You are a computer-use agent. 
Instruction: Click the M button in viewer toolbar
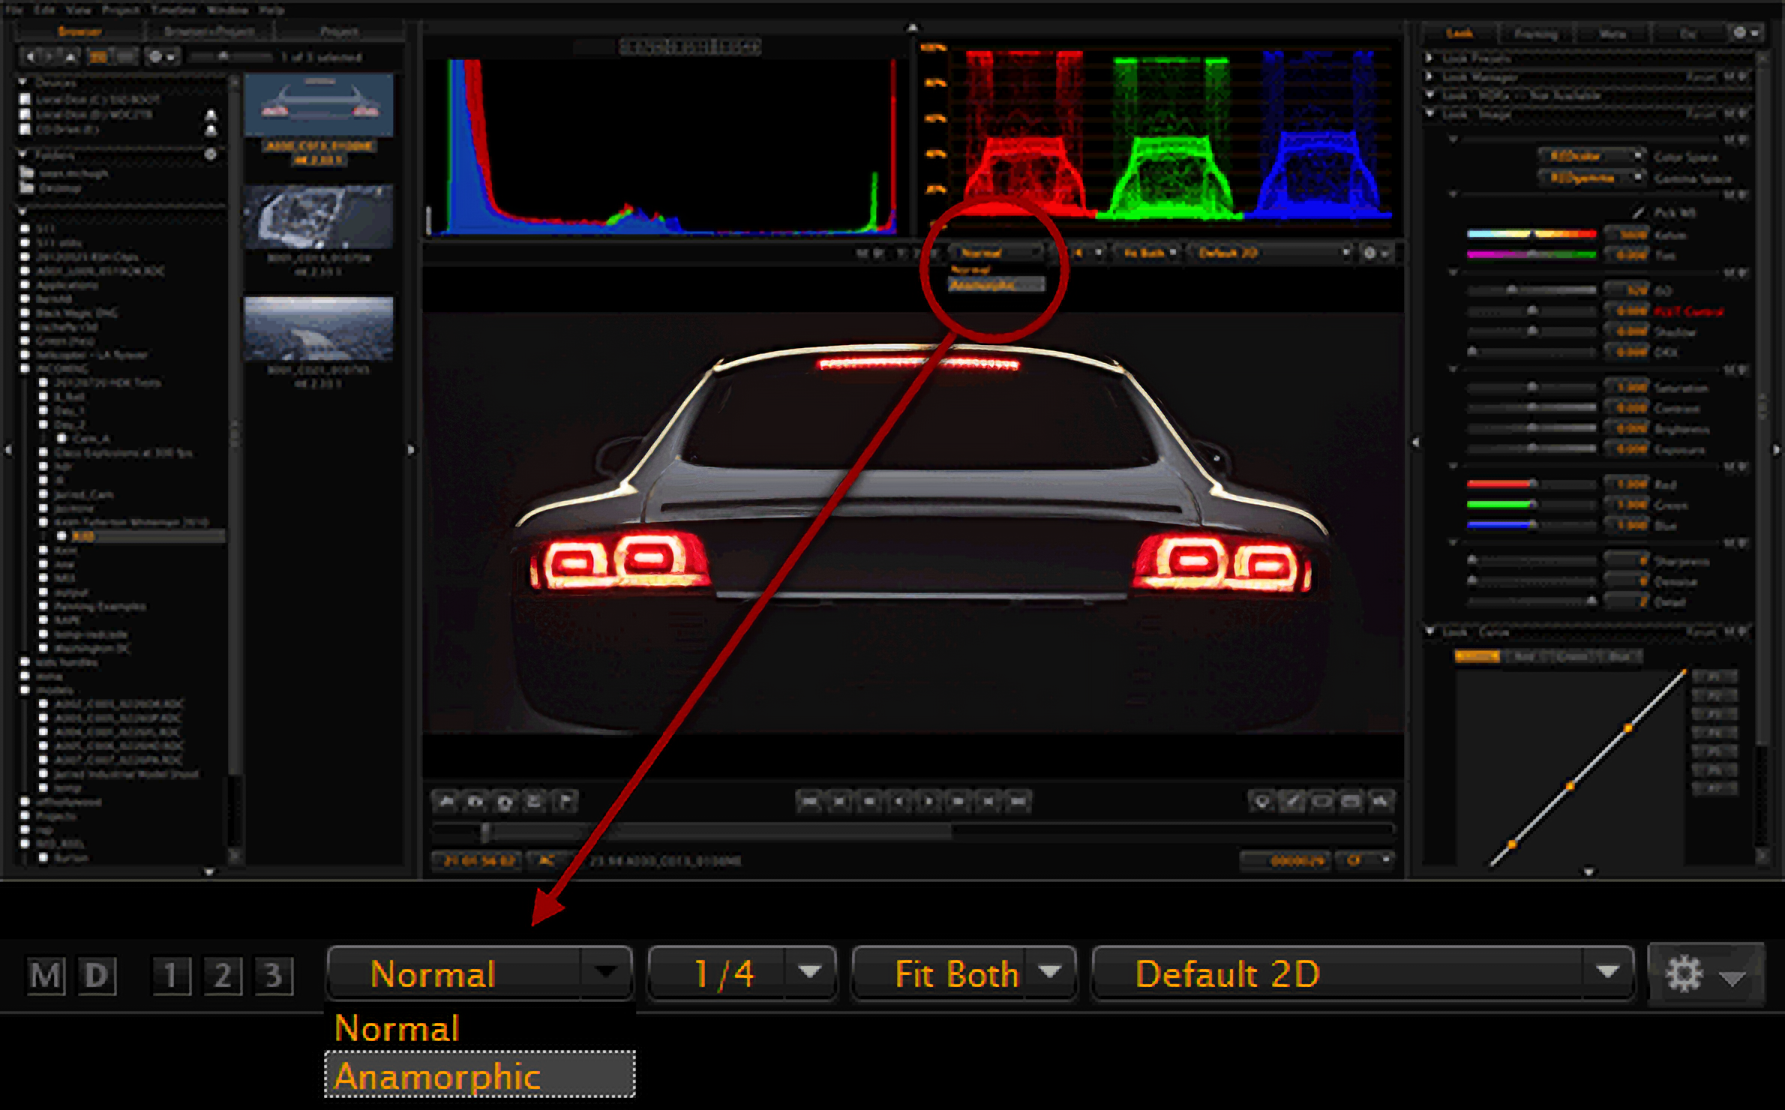pos(46,975)
